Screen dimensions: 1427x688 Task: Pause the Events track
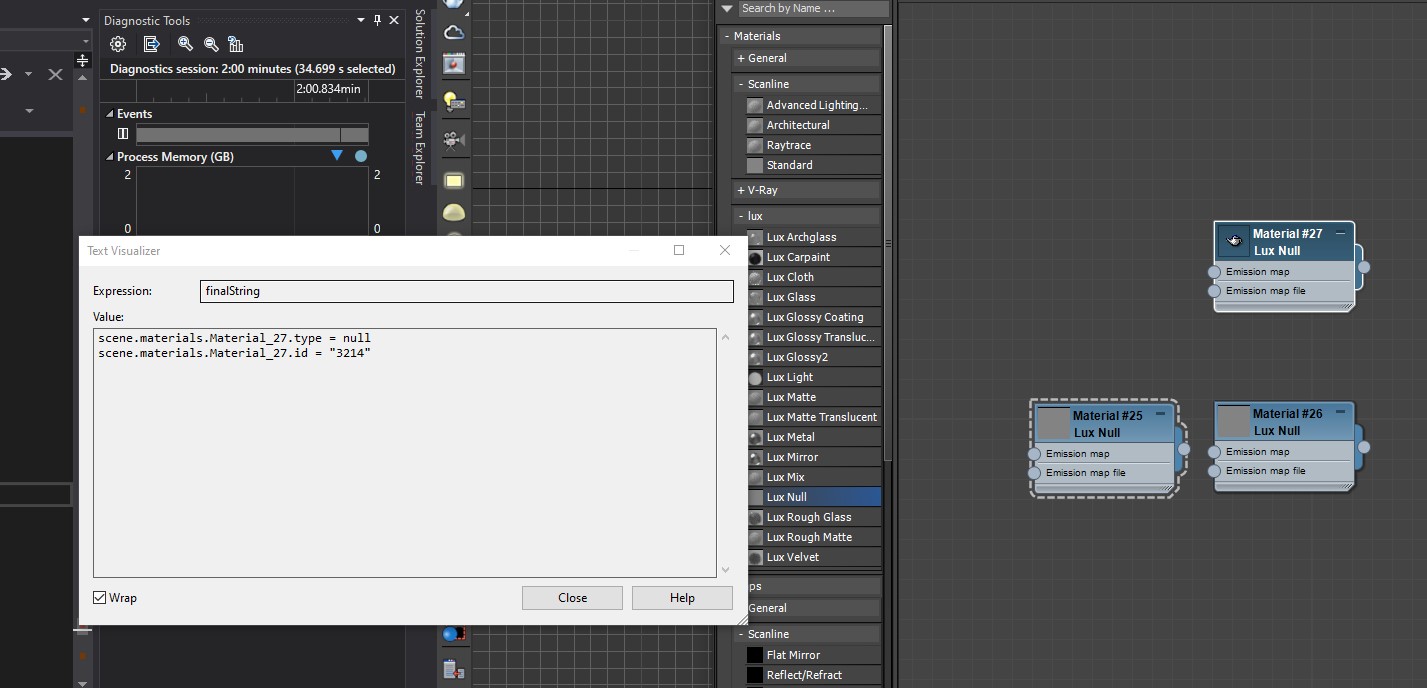tap(123, 134)
